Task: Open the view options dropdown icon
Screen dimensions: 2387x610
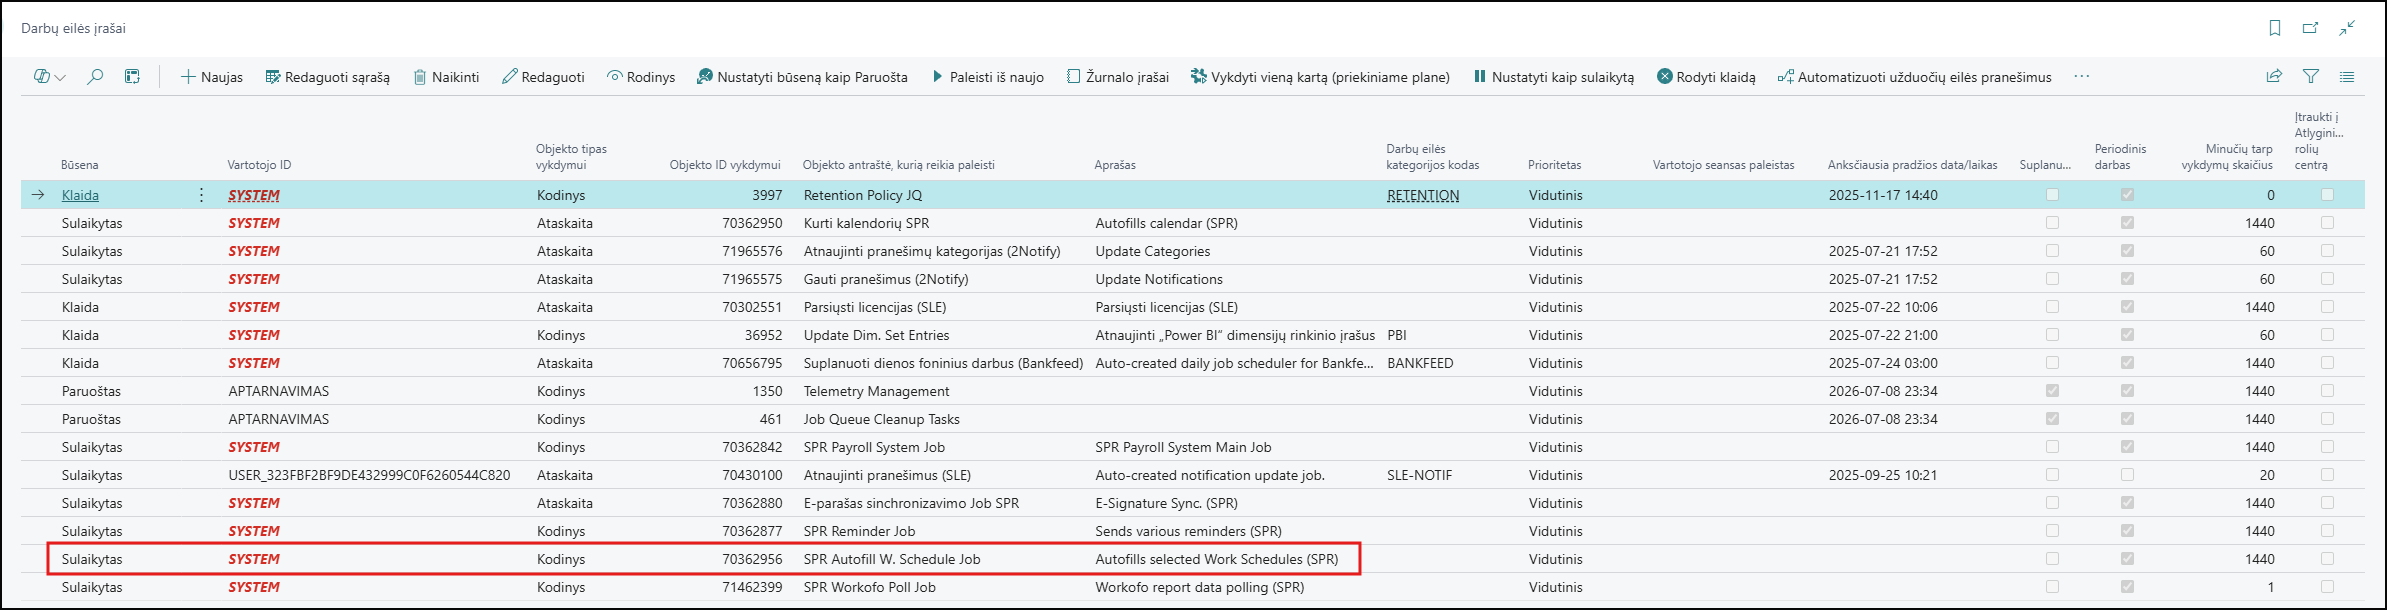Action: 49,77
